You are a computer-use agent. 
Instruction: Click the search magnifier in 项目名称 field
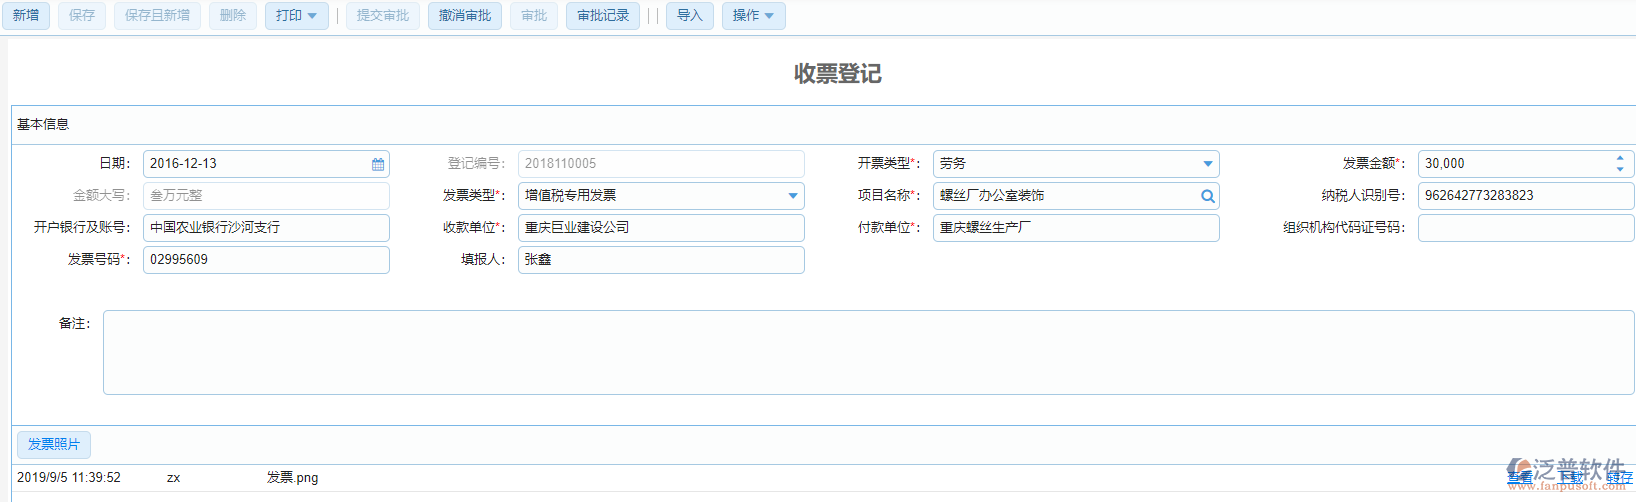coord(1207,196)
